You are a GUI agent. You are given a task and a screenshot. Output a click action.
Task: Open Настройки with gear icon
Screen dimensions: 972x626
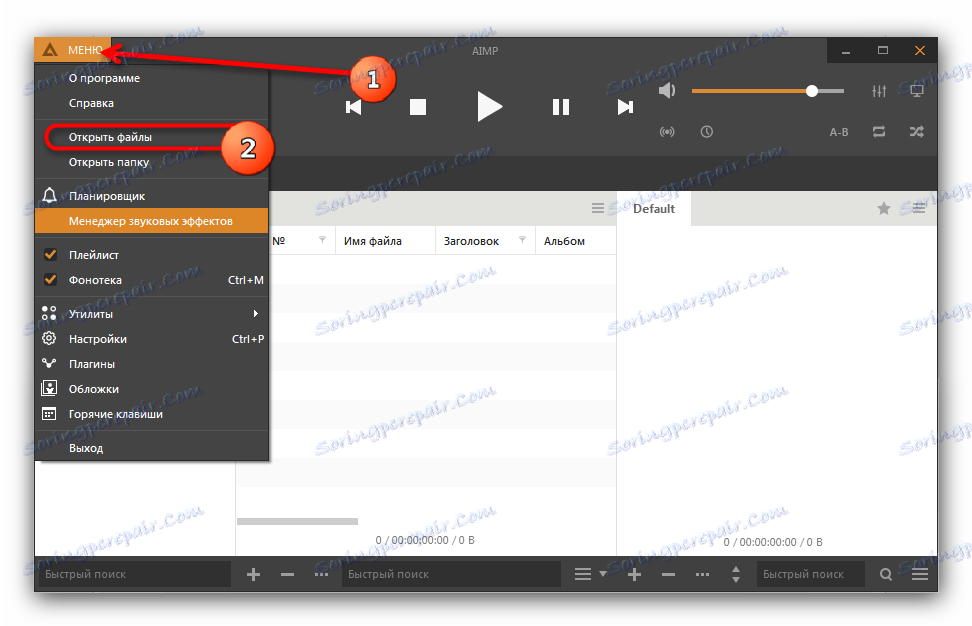point(152,339)
